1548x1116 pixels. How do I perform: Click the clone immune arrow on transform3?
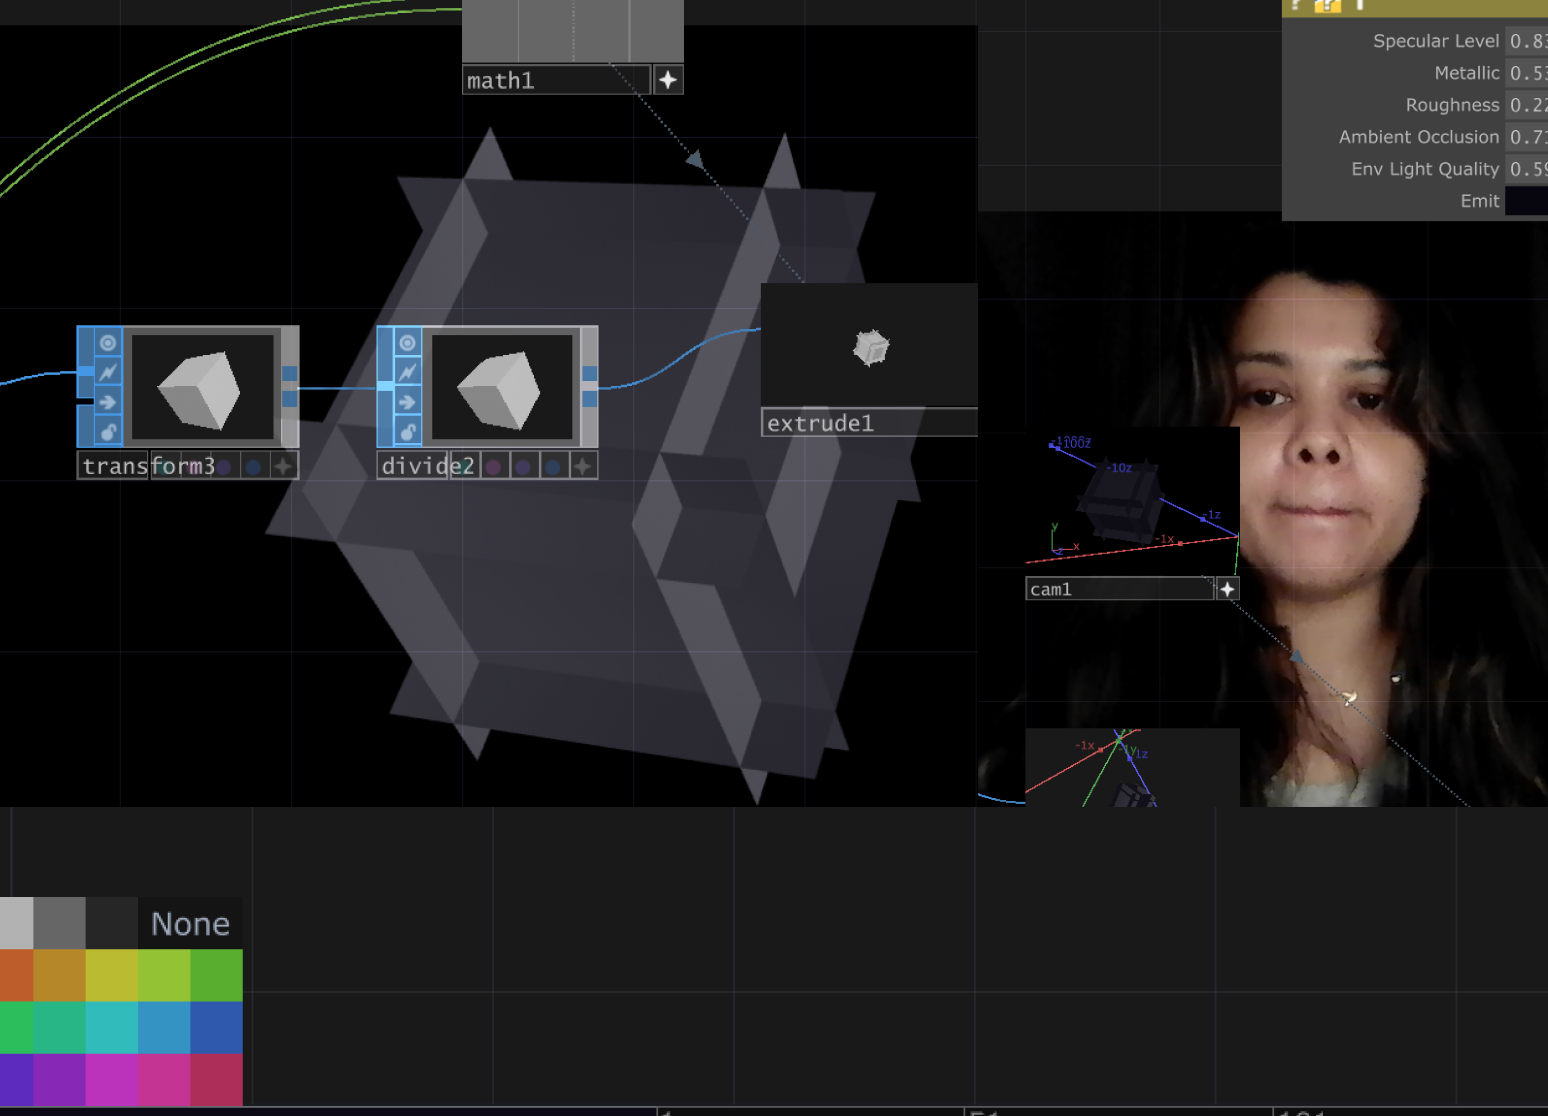click(108, 402)
